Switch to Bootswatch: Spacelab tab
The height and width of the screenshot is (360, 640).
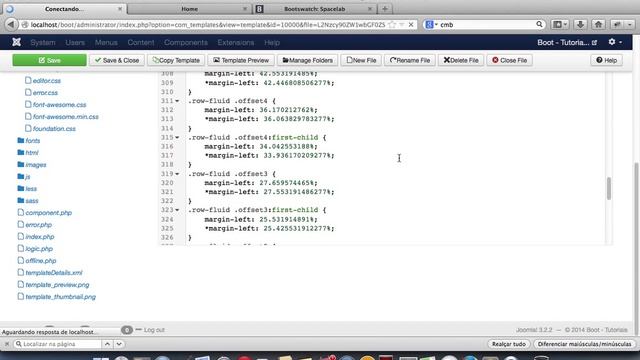click(x=315, y=9)
